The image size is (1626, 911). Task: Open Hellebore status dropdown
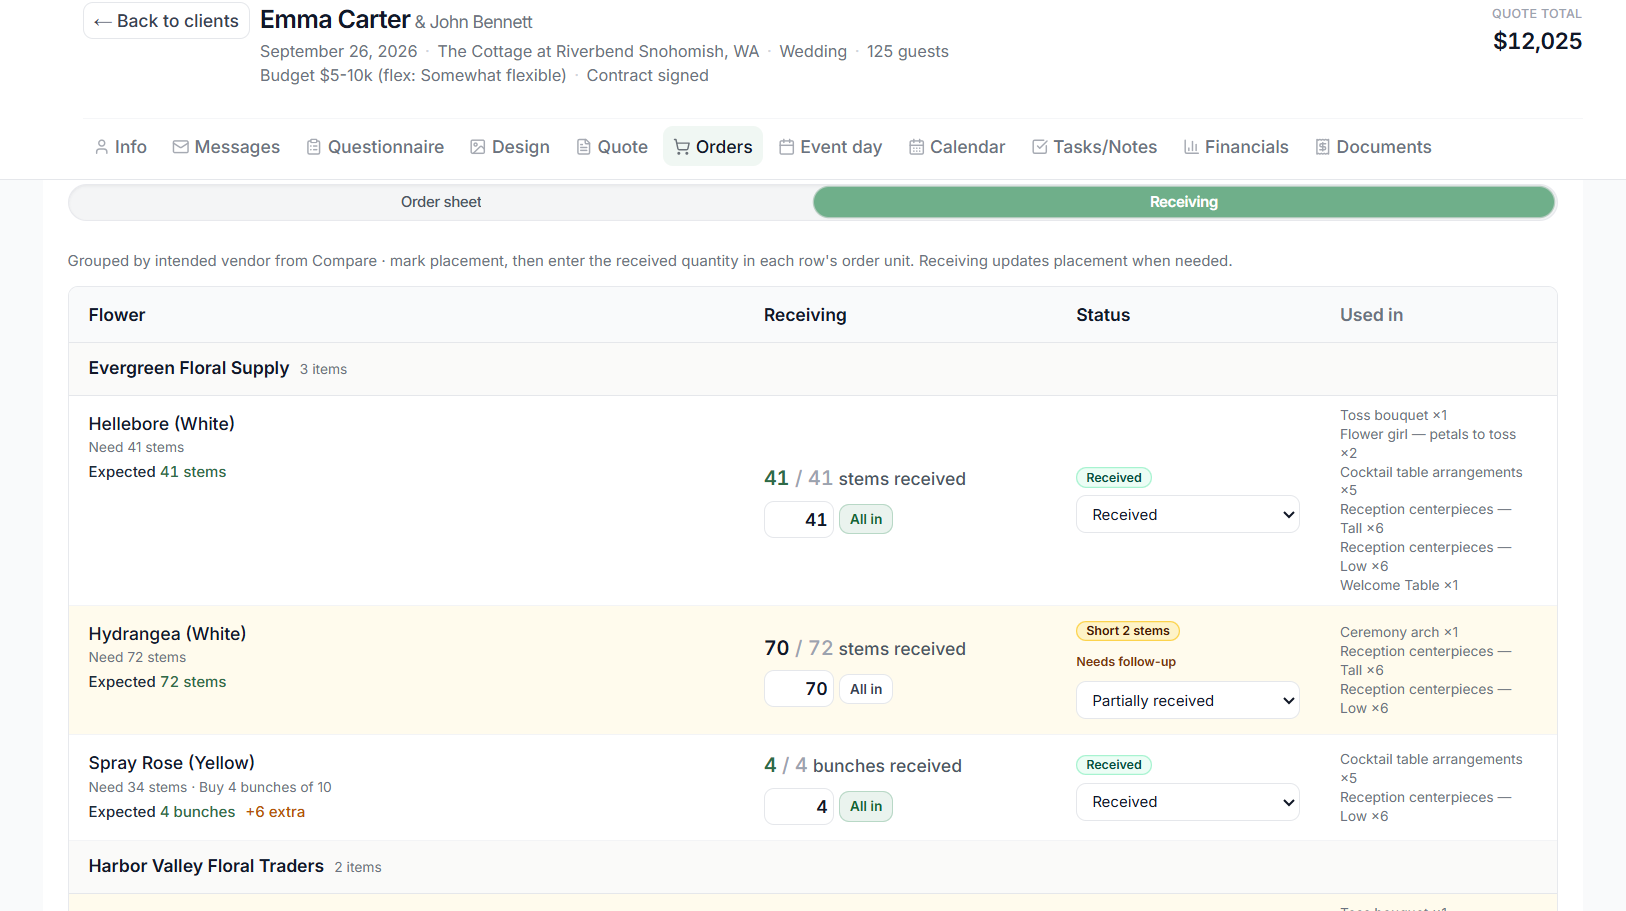pyautogui.click(x=1188, y=515)
